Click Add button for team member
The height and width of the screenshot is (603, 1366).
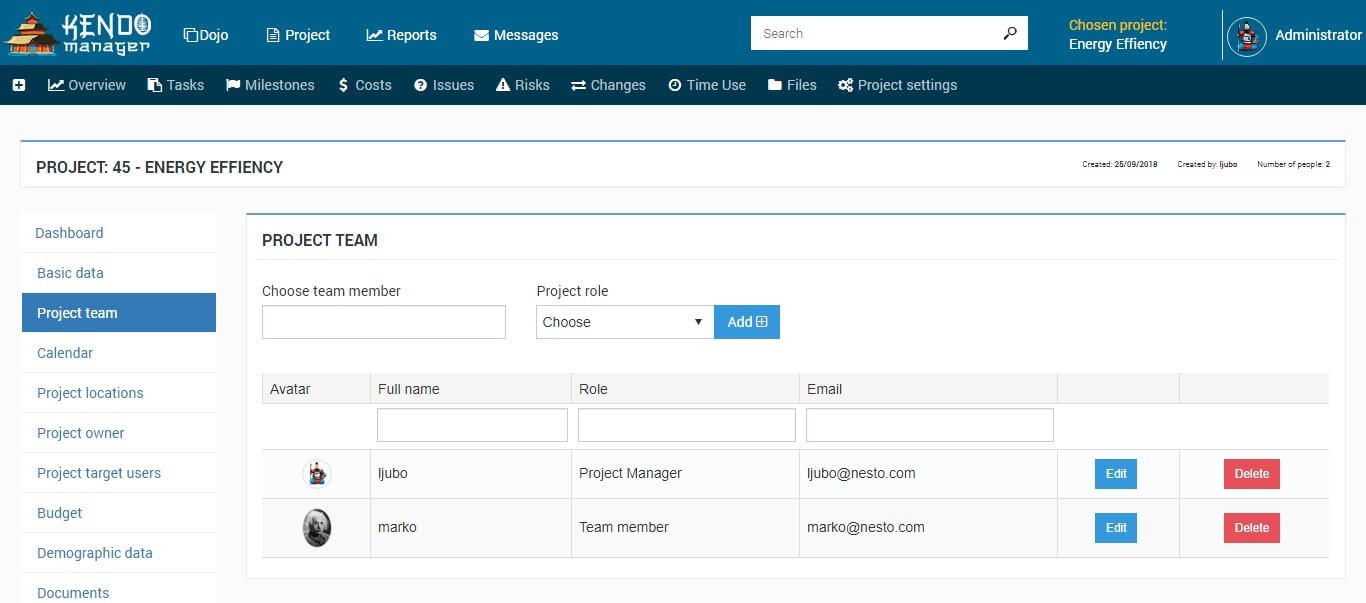(747, 322)
